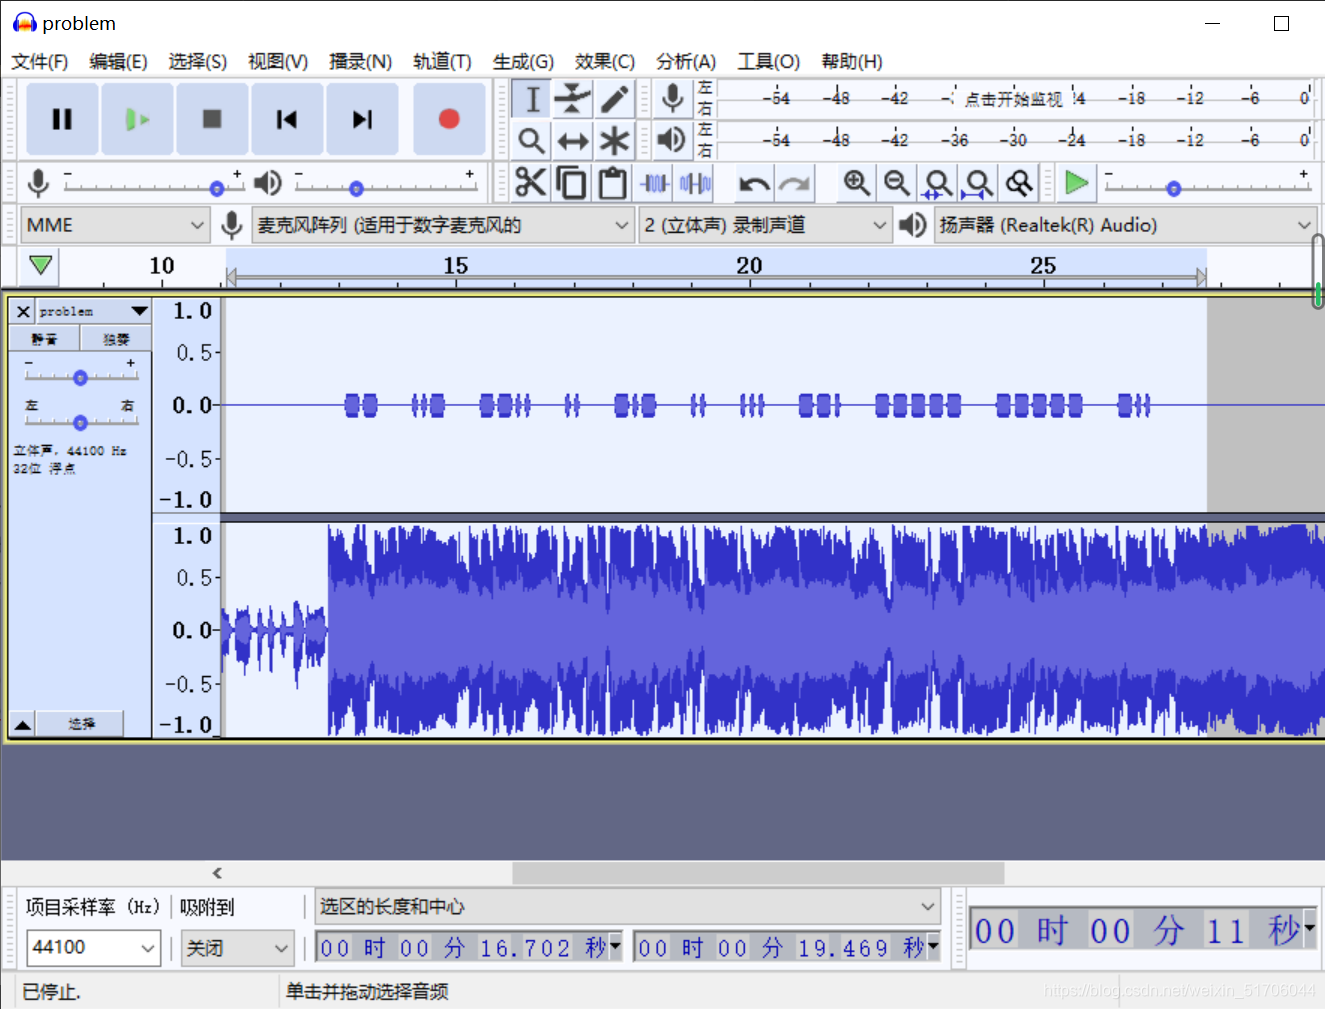This screenshot has width=1325, height=1009.
Task: Start playback with the Play button
Action: tap(137, 119)
